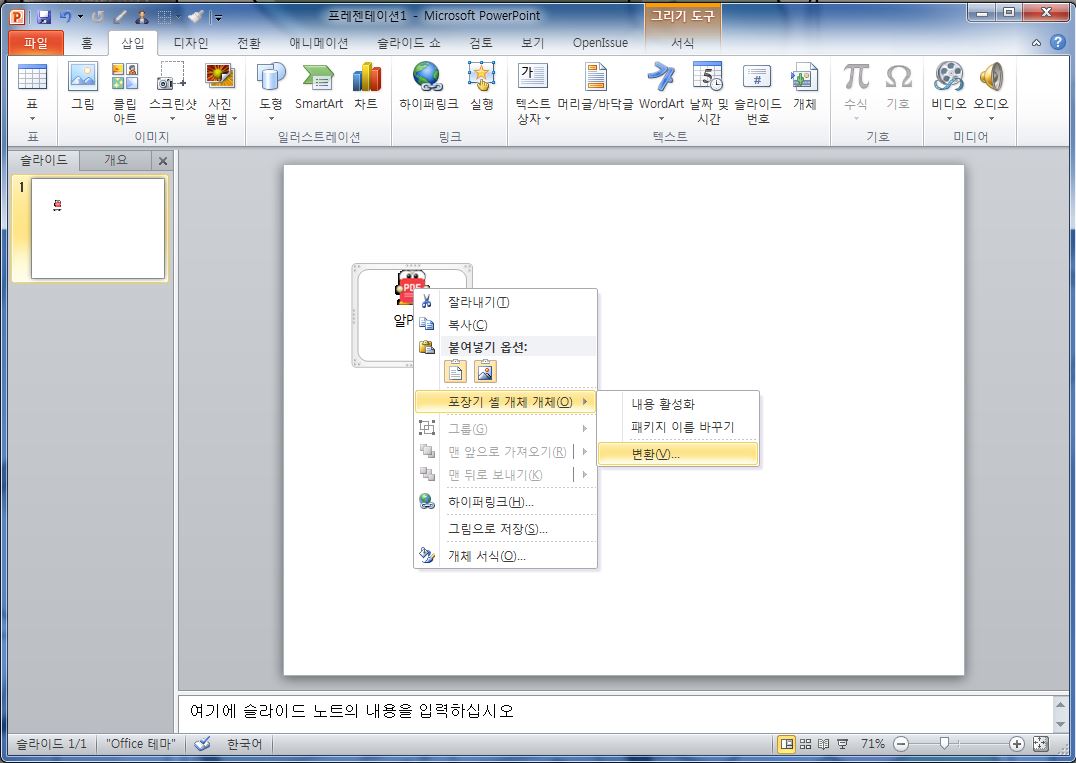Image resolution: width=1076 pixels, height=763 pixels.
Task: Open the 검토 review tab
Action: 480,43
